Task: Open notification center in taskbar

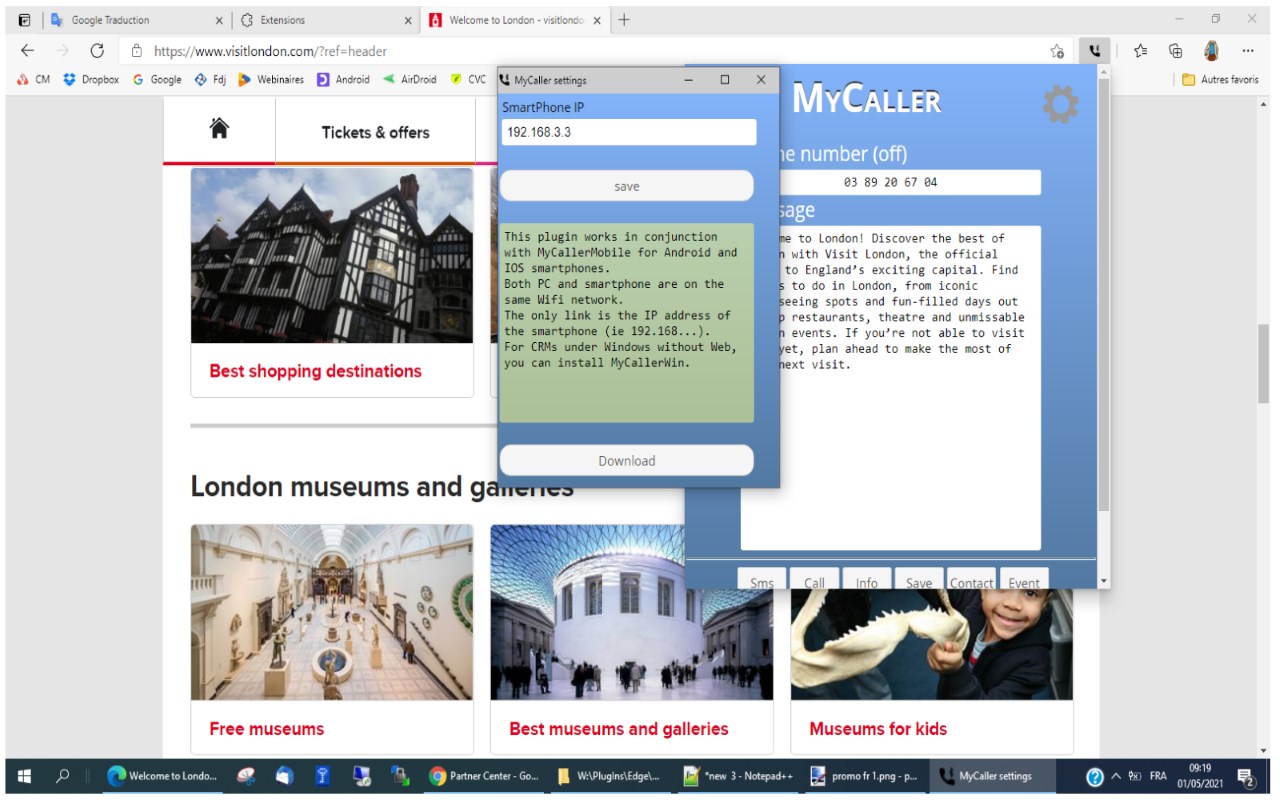Action: (1246, 776)
